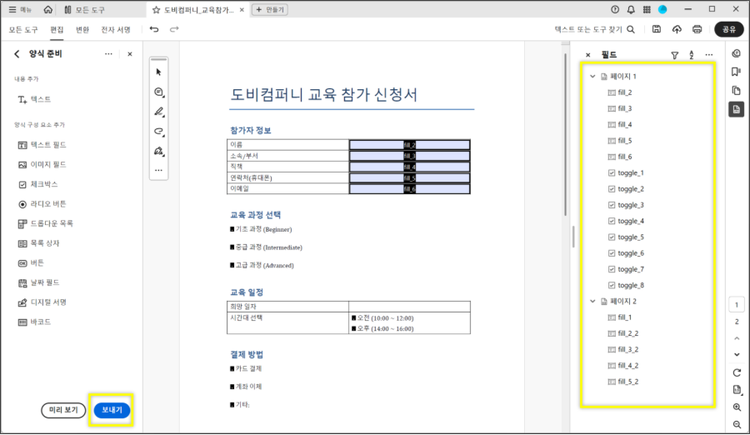
Task: Click the fill_6 field for 이메일
Action: point(409,189)
